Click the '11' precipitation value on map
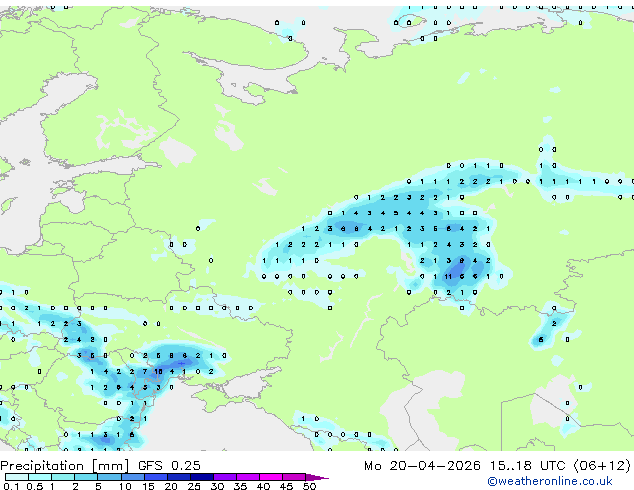Screen dimensions: 634x490 click(448, 277)
